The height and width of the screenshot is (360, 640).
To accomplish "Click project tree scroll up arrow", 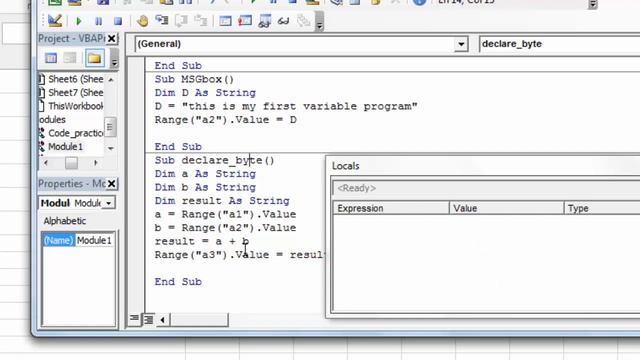I will pos(111,79).
